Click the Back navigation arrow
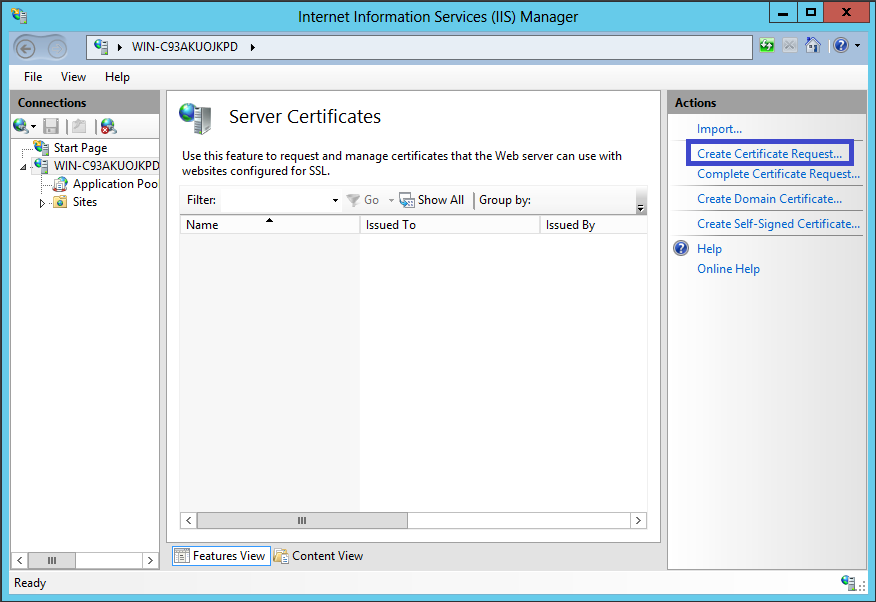The width and height of the screenshot is (876, 602). click(27, 48)
